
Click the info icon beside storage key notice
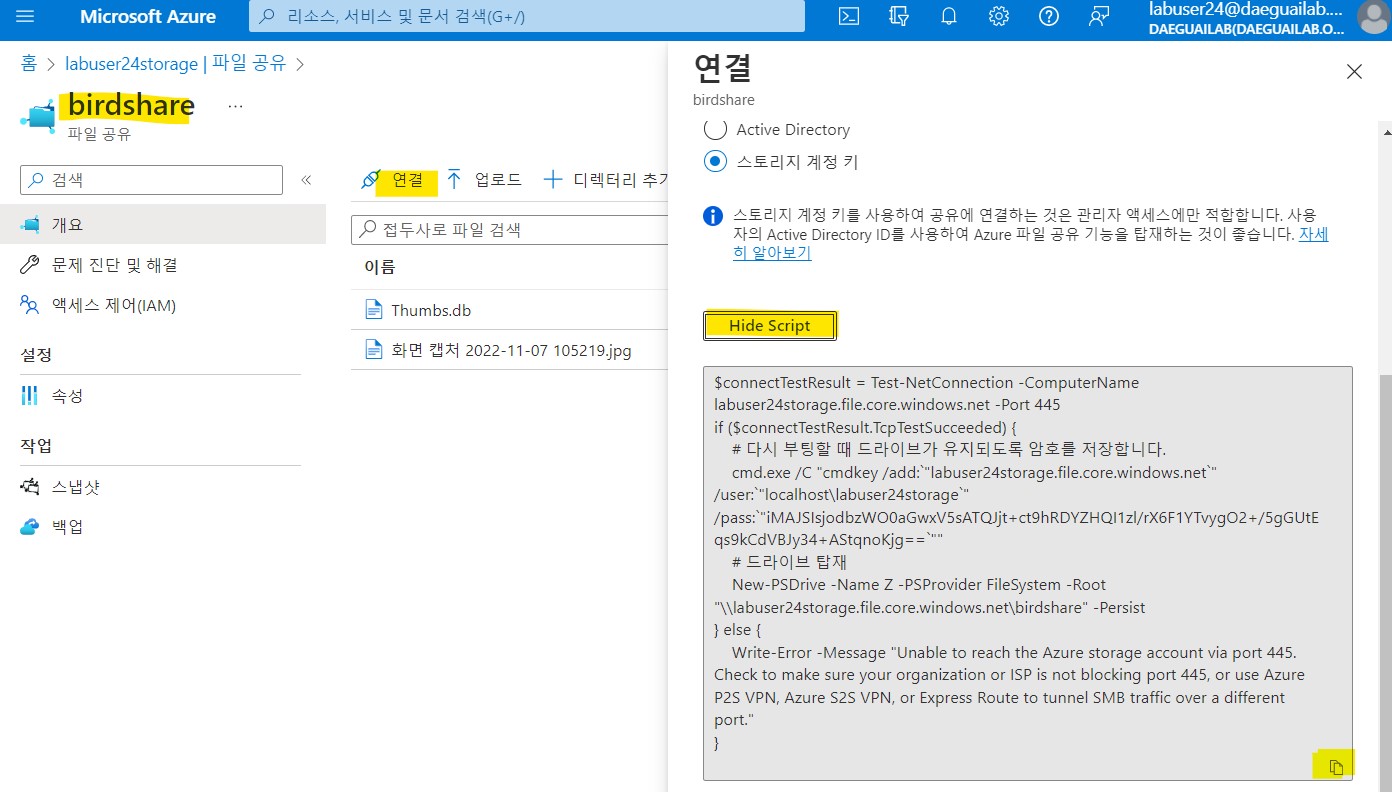pos(713,216)
